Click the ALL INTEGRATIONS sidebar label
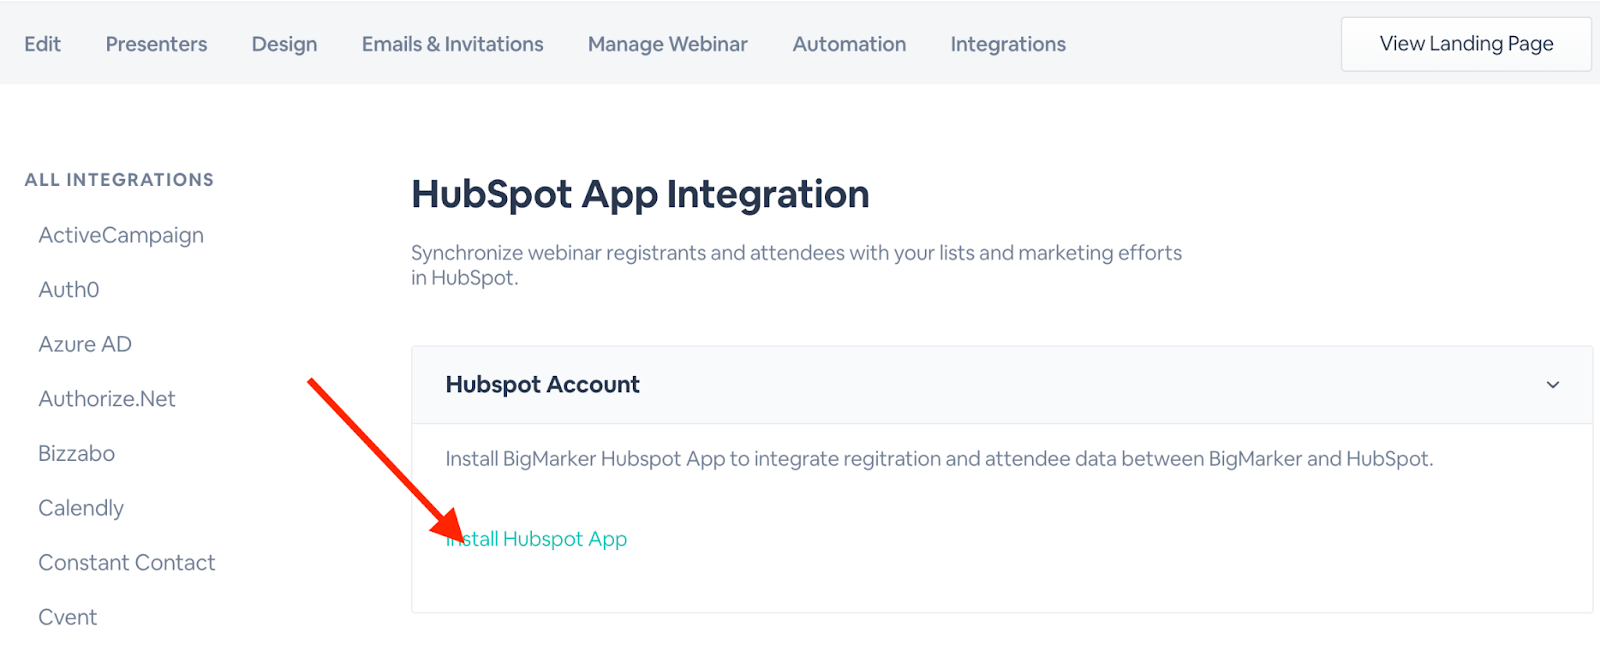 [x=119, y=180]
